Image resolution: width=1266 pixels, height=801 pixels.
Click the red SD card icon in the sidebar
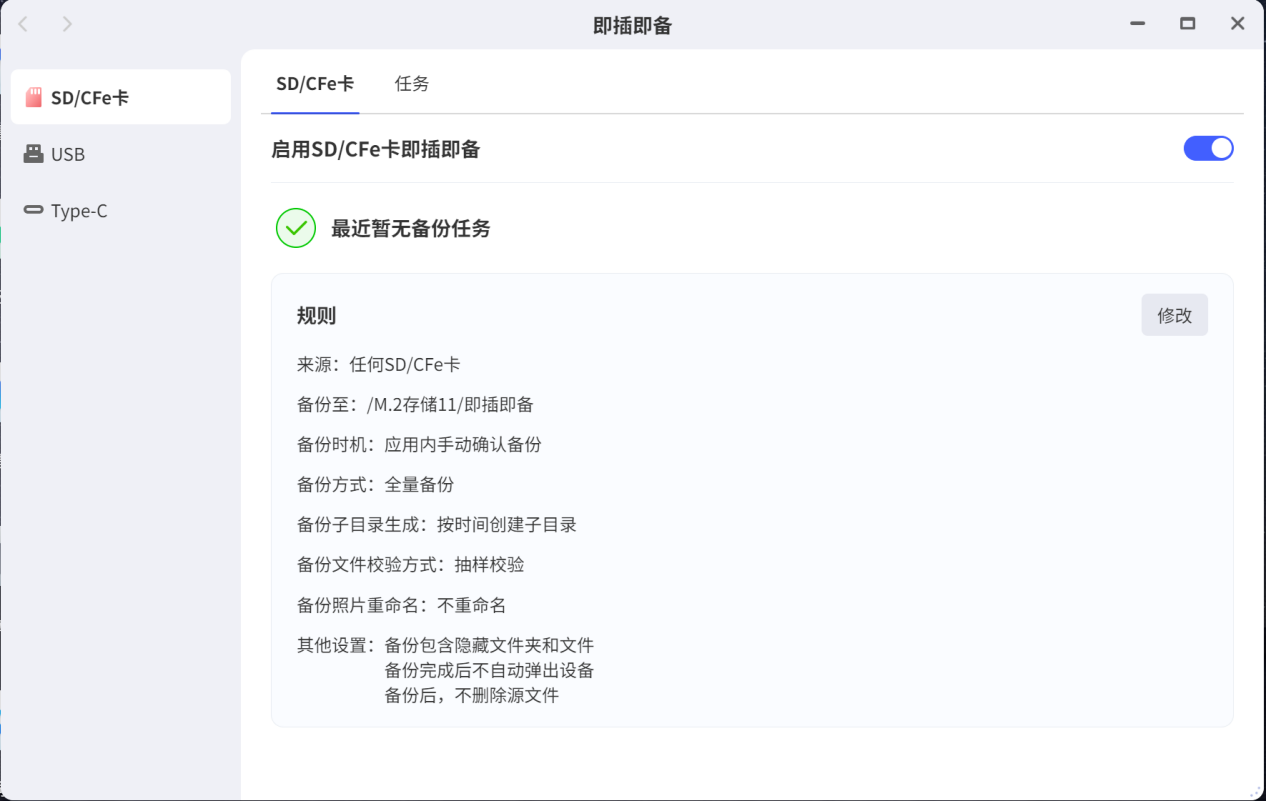tap(34, 97)
